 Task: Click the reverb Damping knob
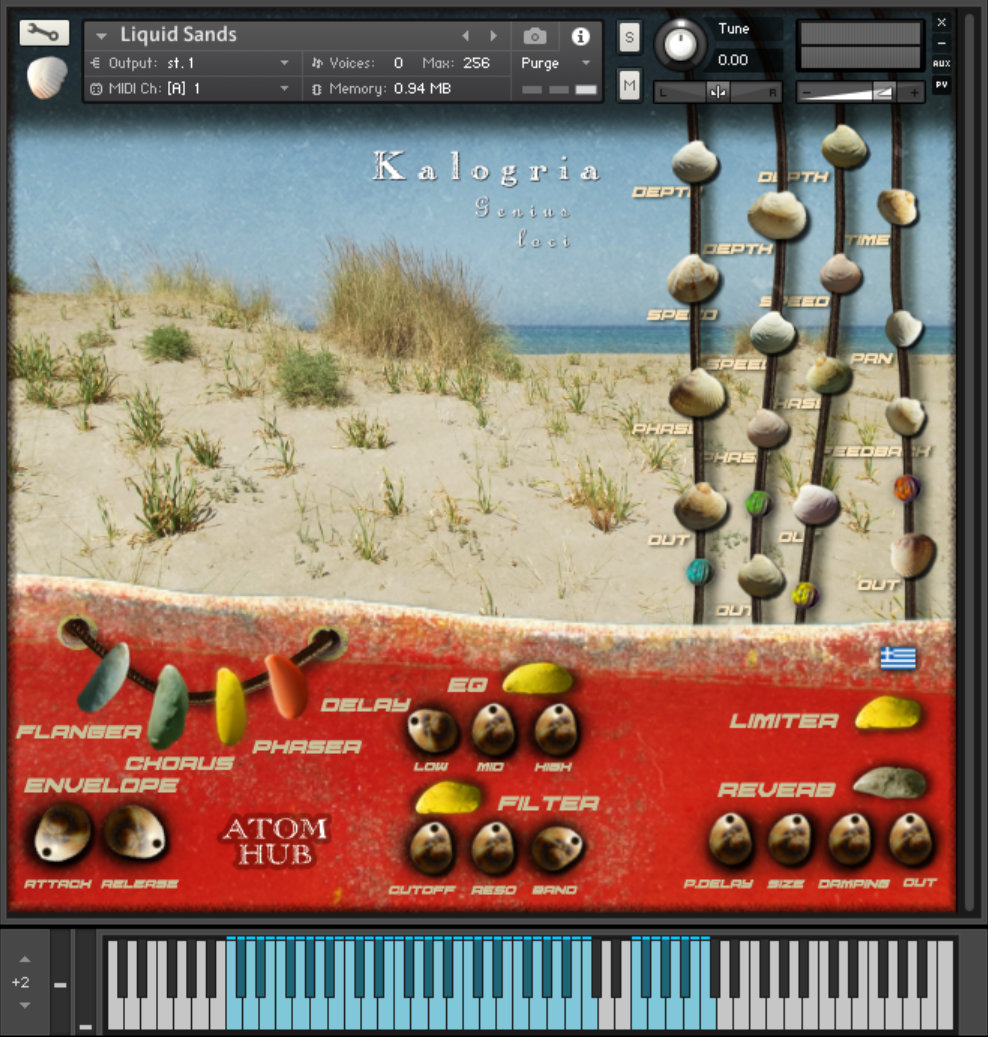[x=850, y=839]
